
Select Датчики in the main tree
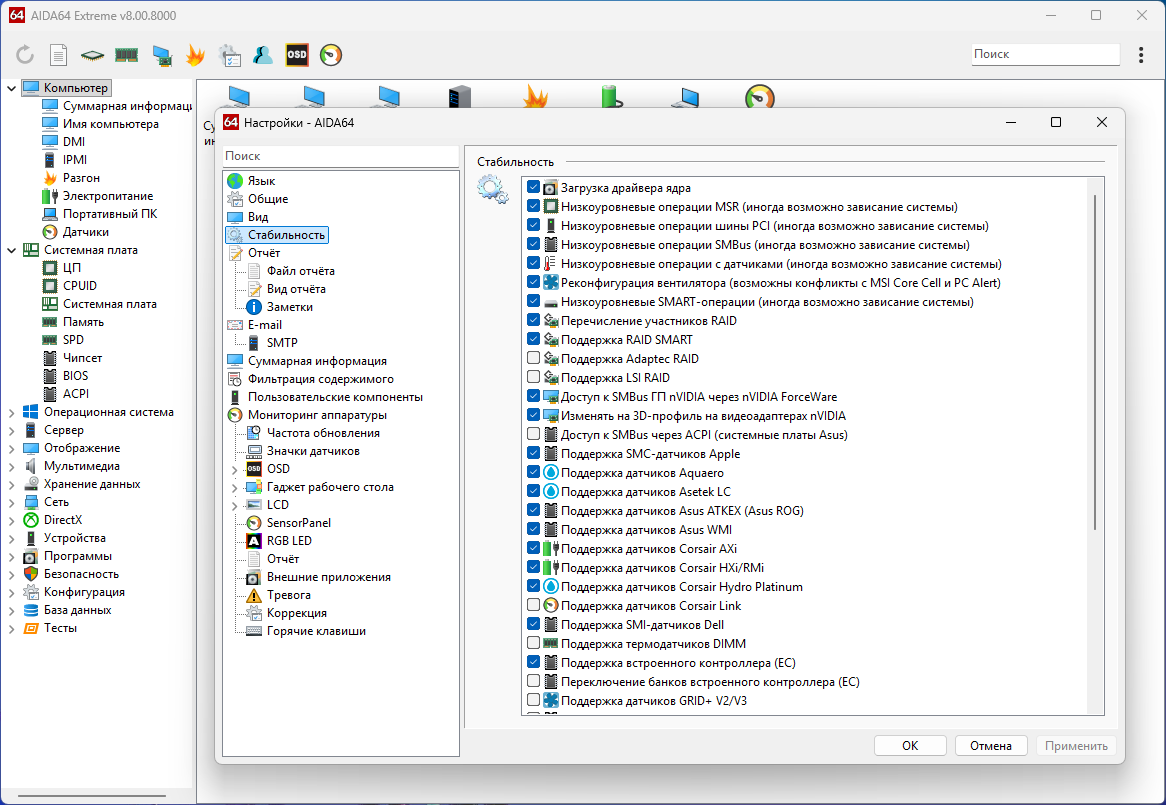pos(86,232)
